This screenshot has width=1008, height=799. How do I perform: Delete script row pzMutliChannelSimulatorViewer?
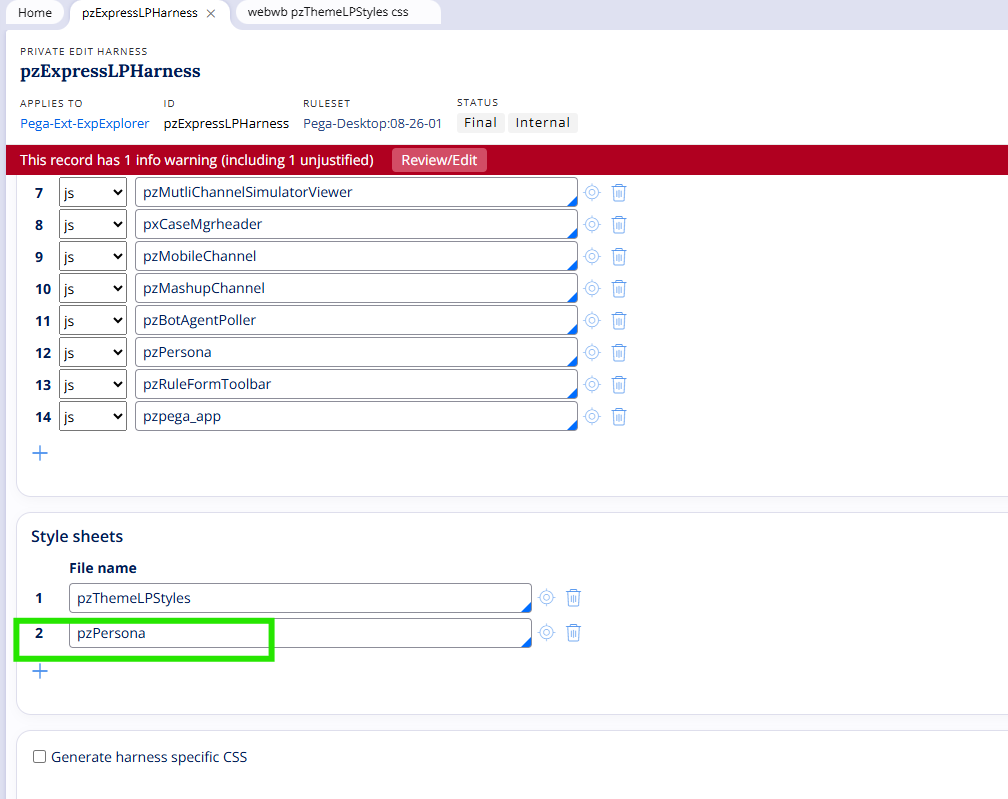point(619,192)
